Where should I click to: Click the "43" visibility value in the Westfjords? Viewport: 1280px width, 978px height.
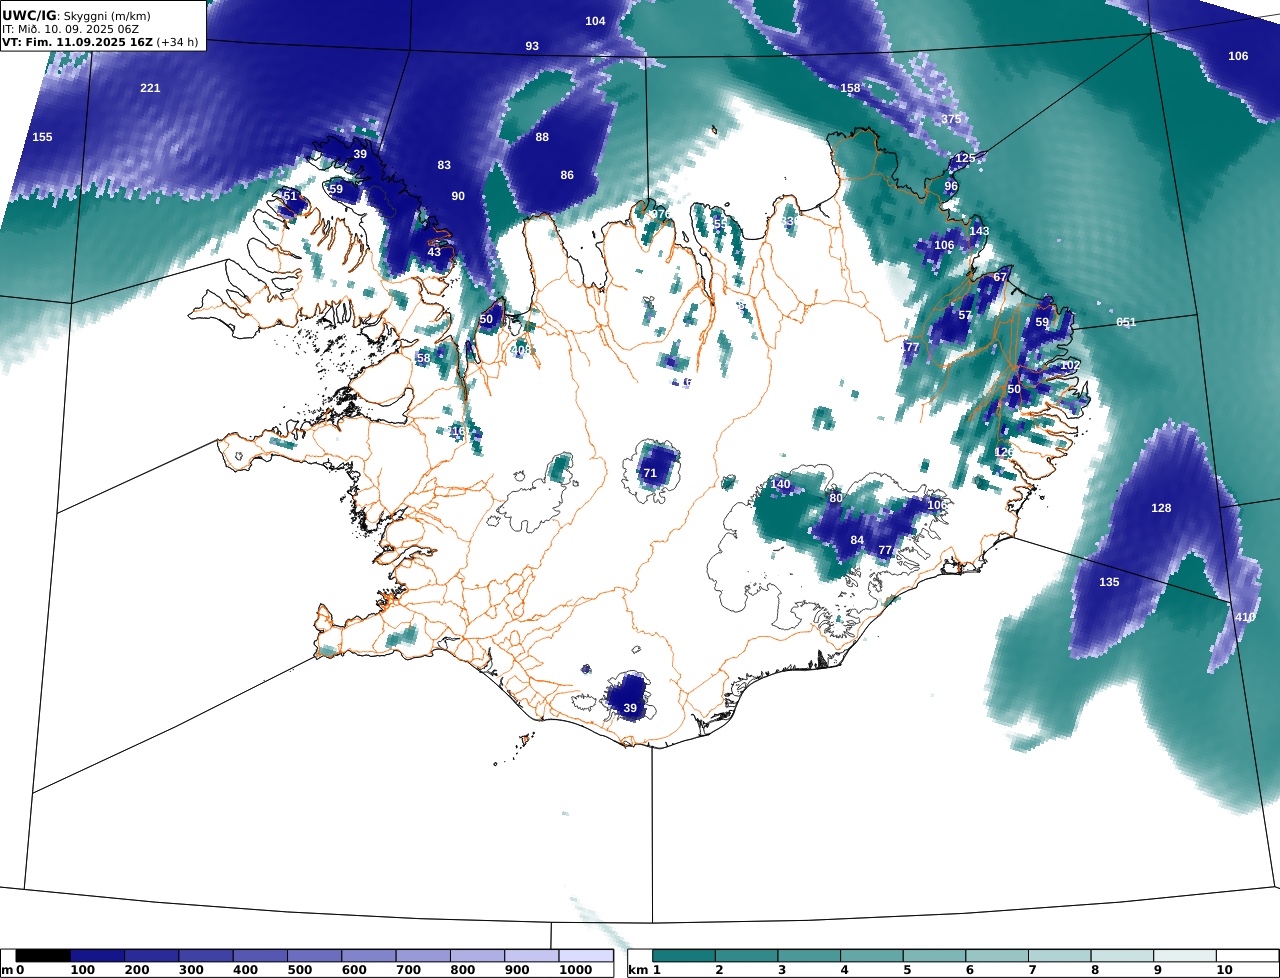(x=434, y=252)
